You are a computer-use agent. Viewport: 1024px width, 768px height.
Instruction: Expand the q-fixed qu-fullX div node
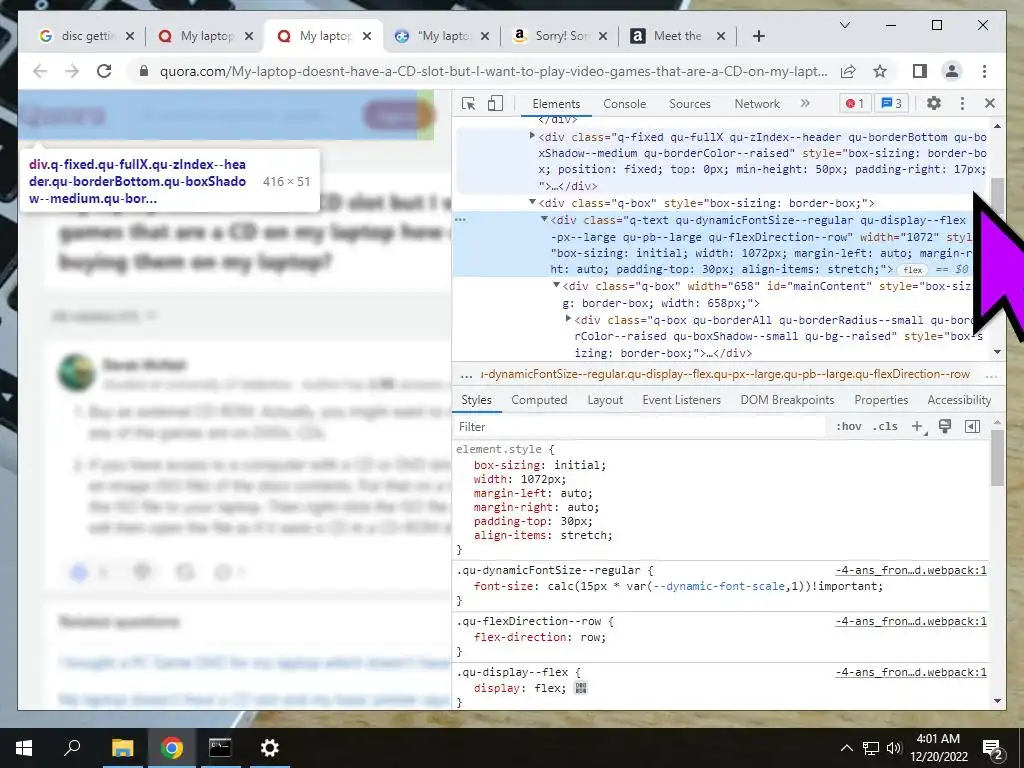coord(532,136)
